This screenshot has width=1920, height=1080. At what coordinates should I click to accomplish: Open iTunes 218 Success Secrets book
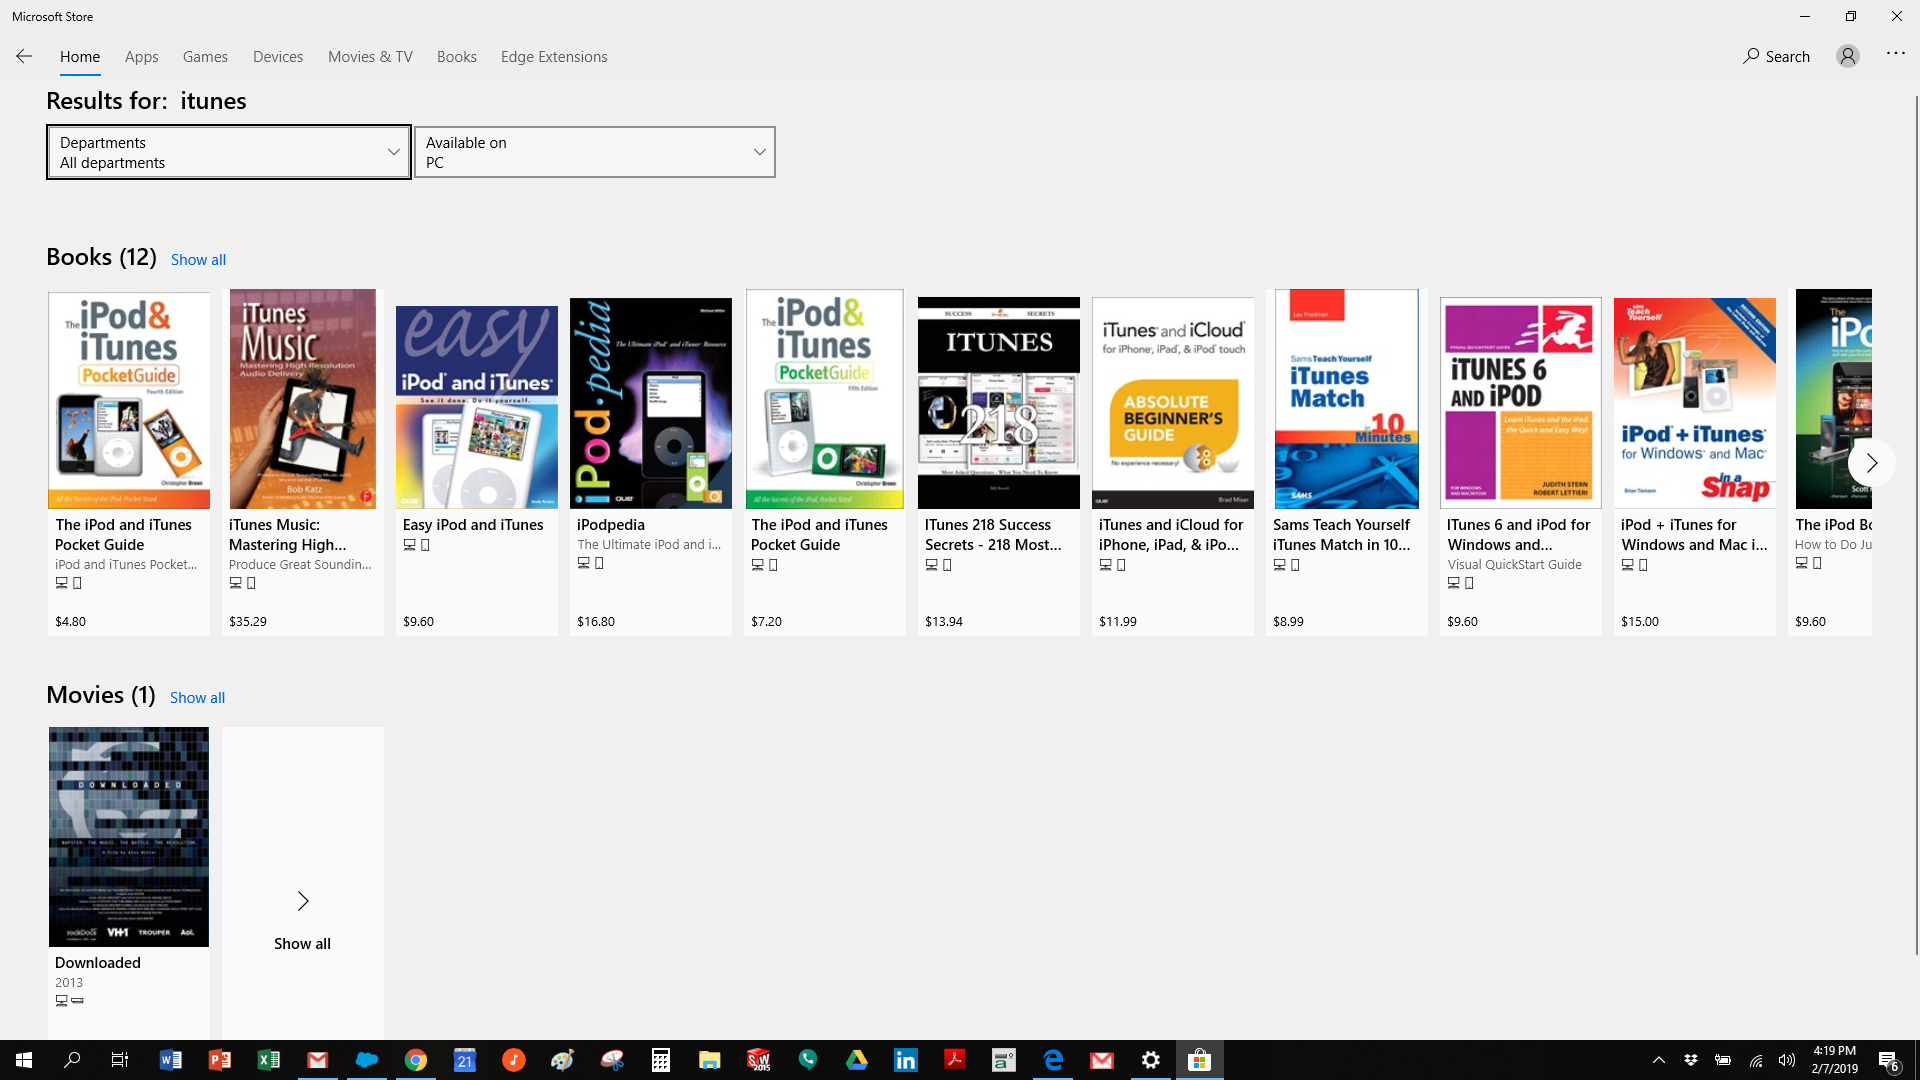999,462
